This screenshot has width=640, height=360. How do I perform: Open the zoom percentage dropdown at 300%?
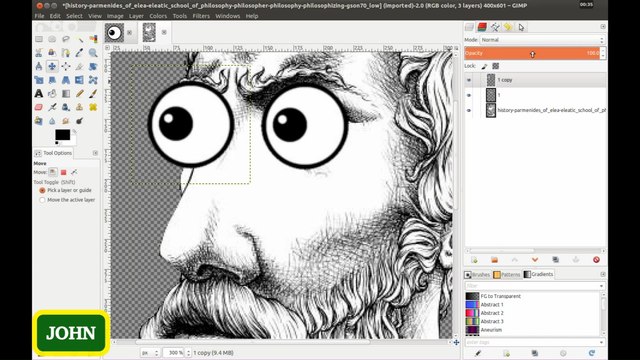pos(188,353)
